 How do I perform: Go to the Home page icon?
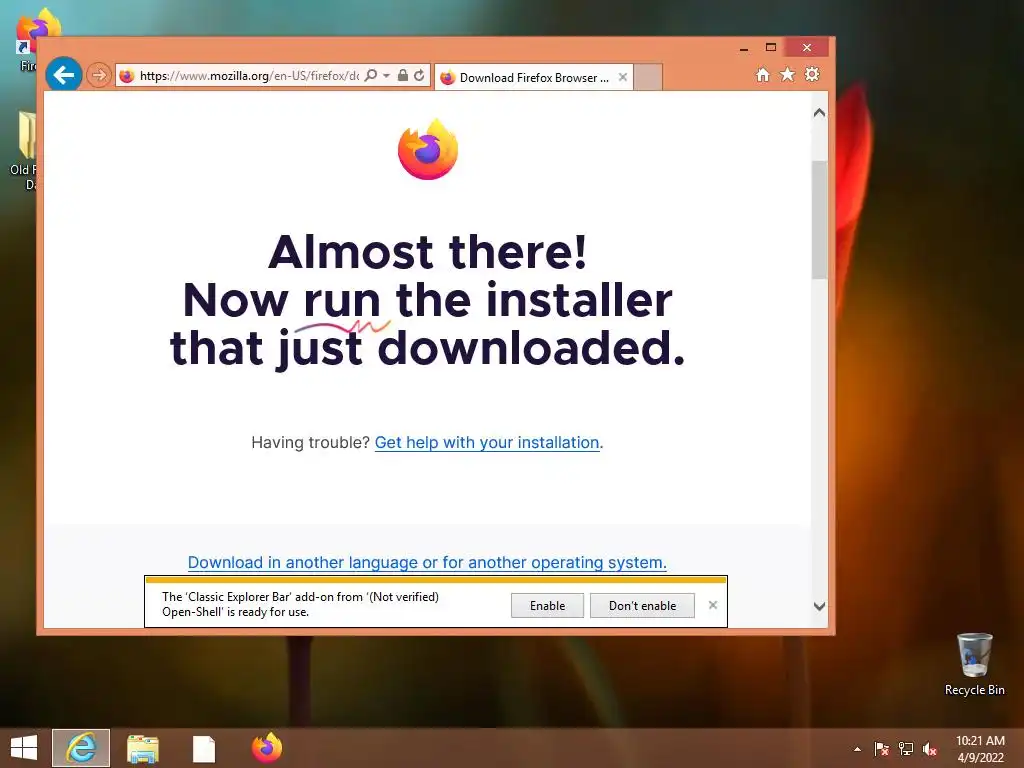pos(763,74)
